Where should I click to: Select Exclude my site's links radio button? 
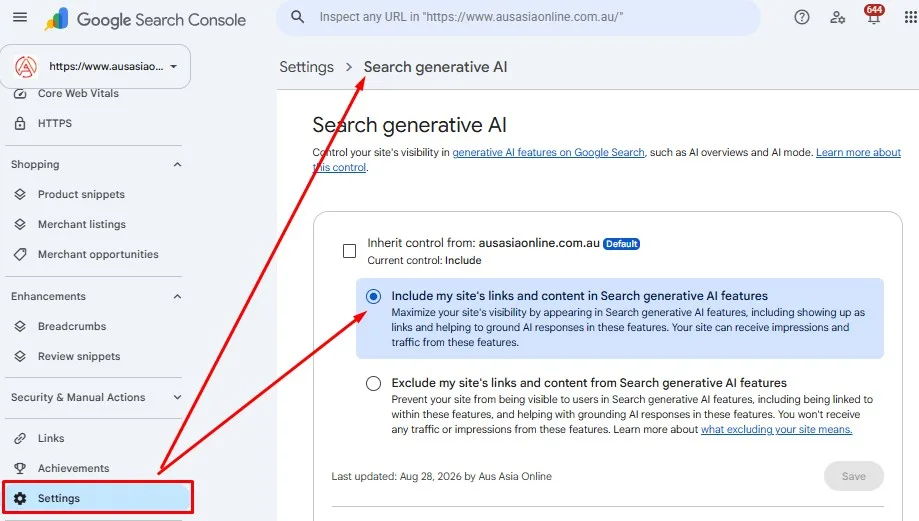(373, 383)
